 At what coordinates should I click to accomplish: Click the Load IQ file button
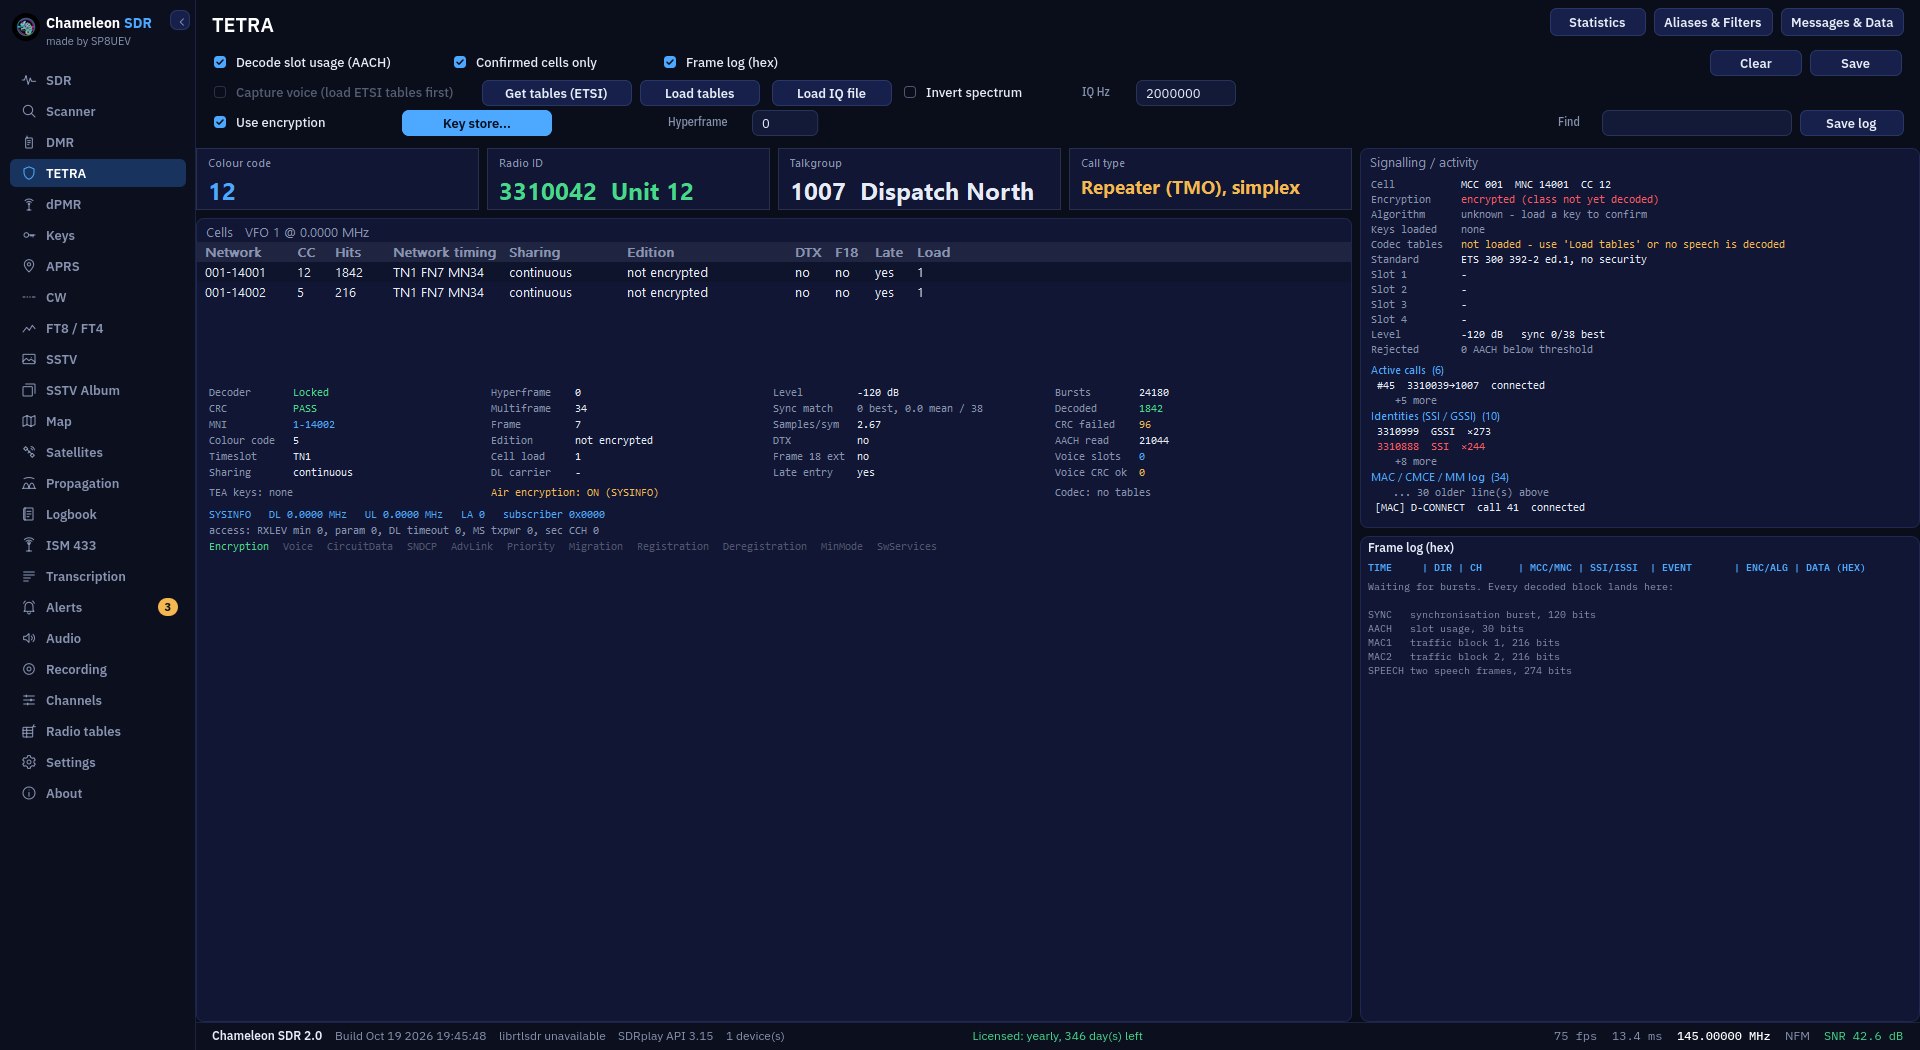(831, 93)
